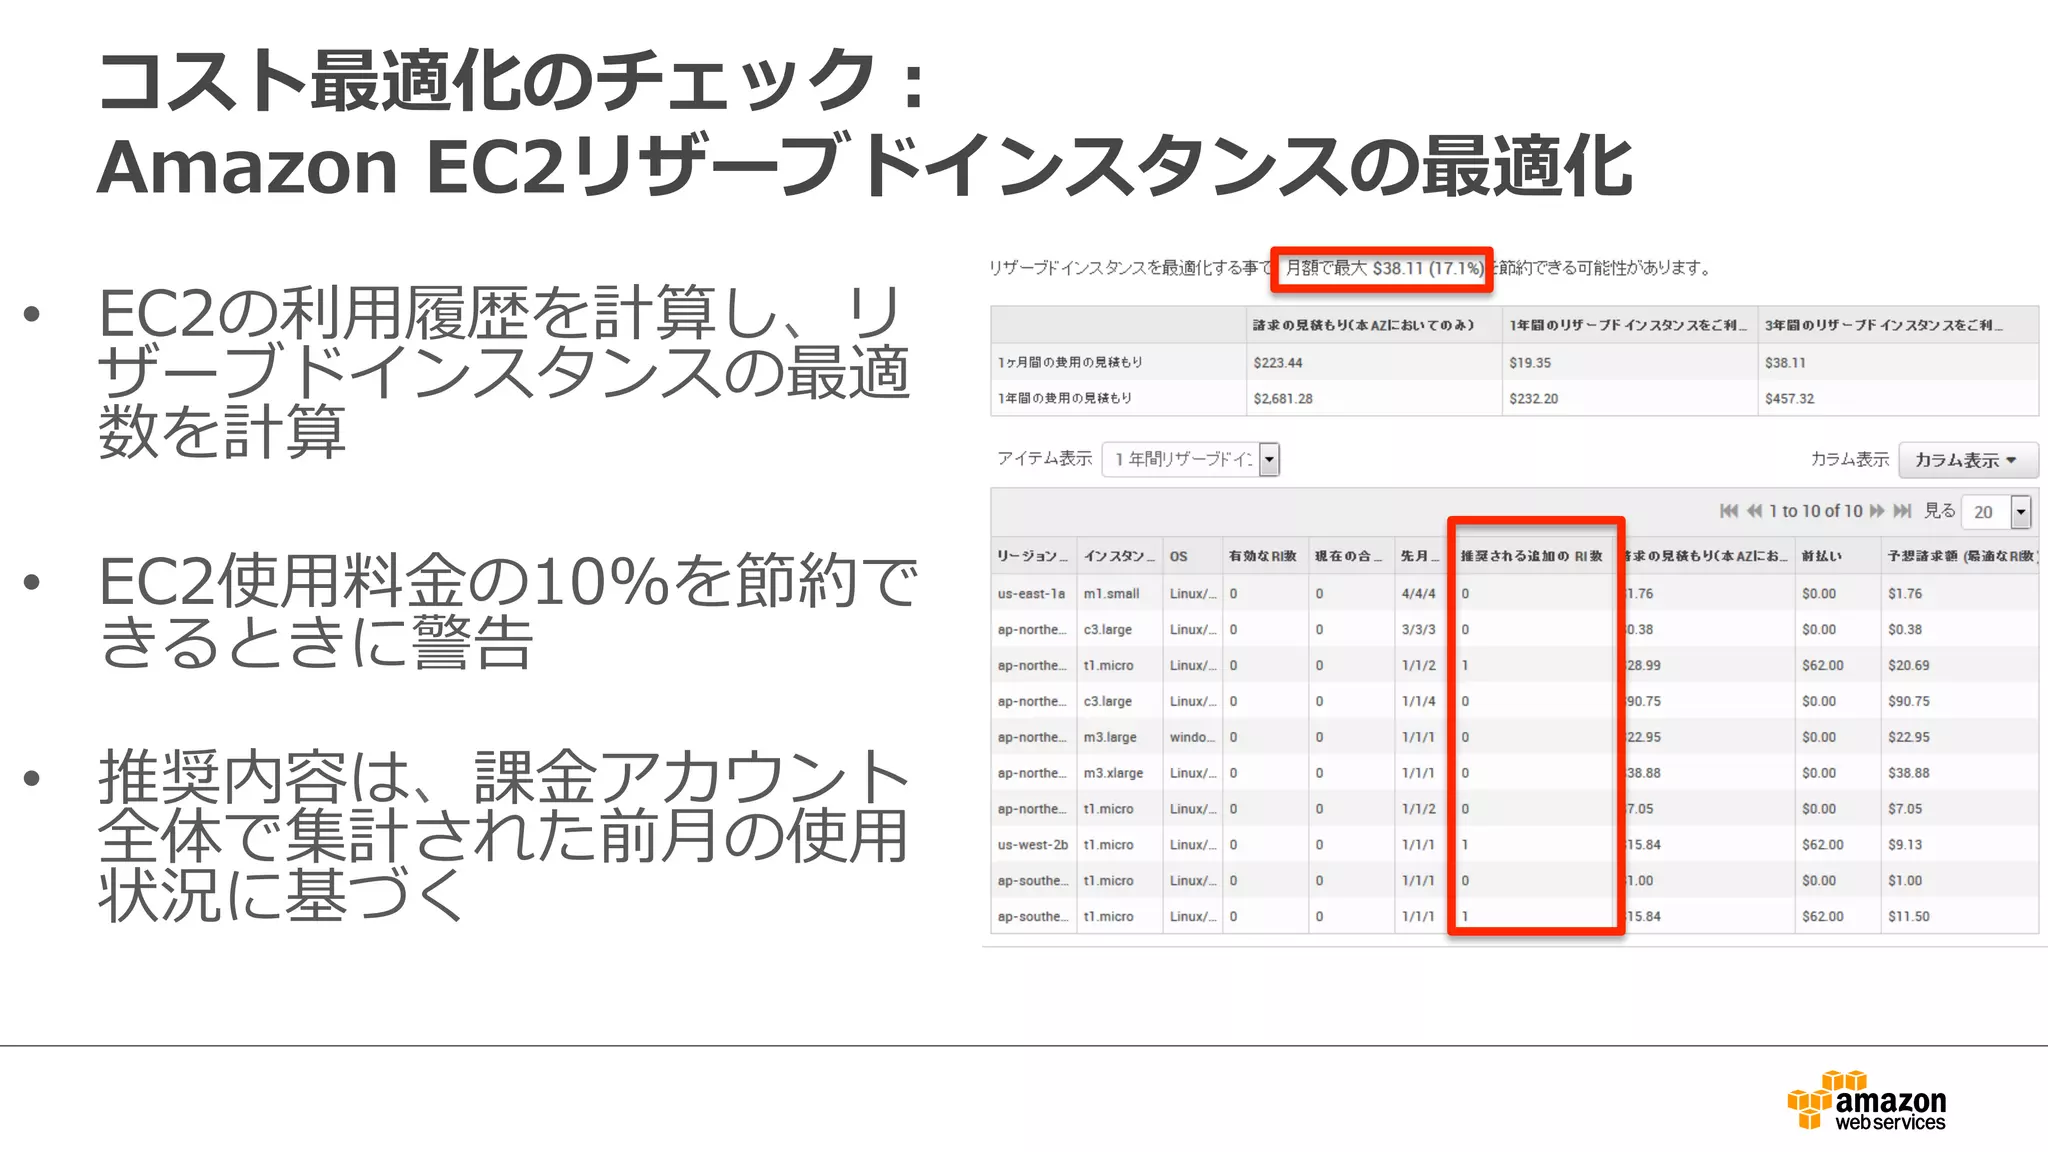This screenshot has height=1152, width=2048.
Task: Select the us-west-2b region cell
Action: 1033,845
